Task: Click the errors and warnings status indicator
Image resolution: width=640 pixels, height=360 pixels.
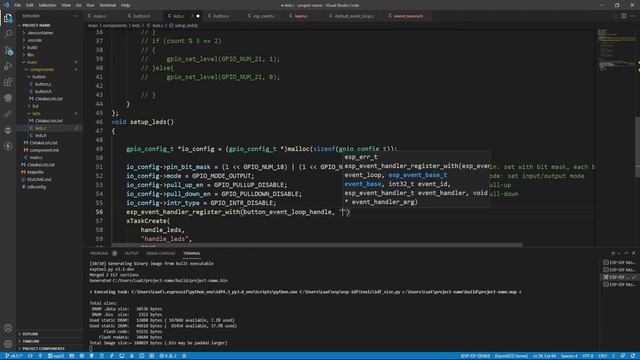Action: point(168,356)
